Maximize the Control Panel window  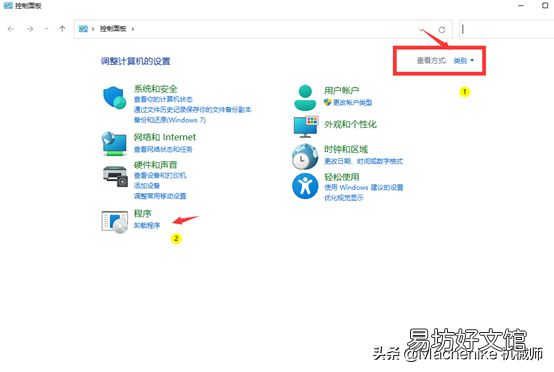click(x=545, y=6)
